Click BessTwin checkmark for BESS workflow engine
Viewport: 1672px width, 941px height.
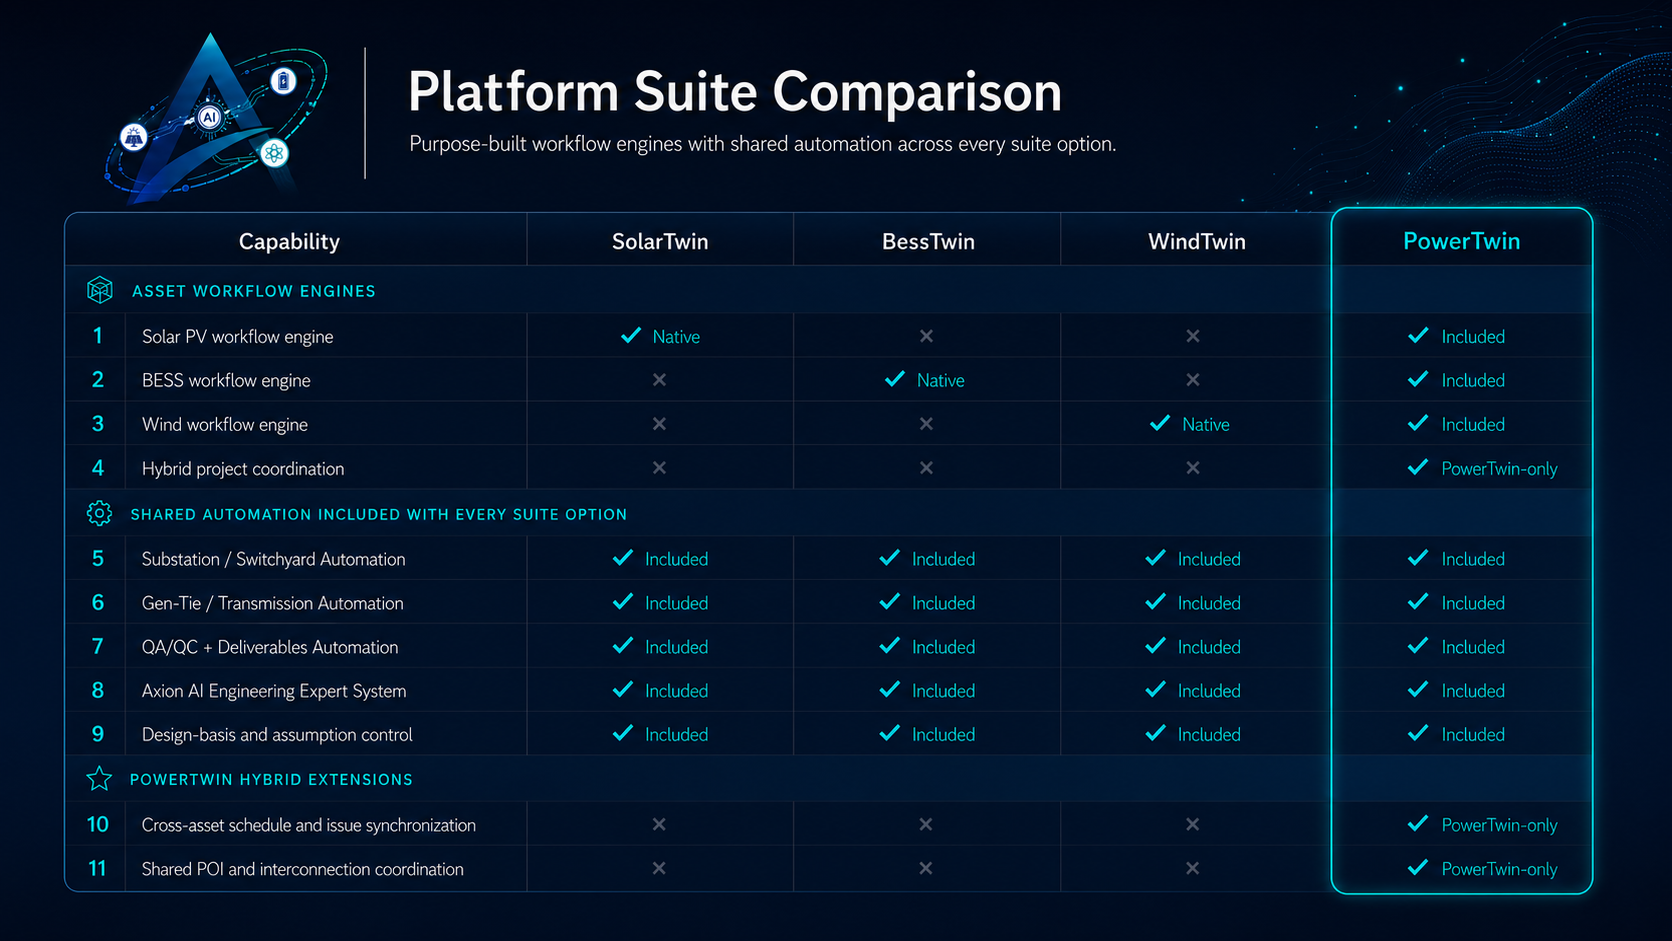pos(895,380)
